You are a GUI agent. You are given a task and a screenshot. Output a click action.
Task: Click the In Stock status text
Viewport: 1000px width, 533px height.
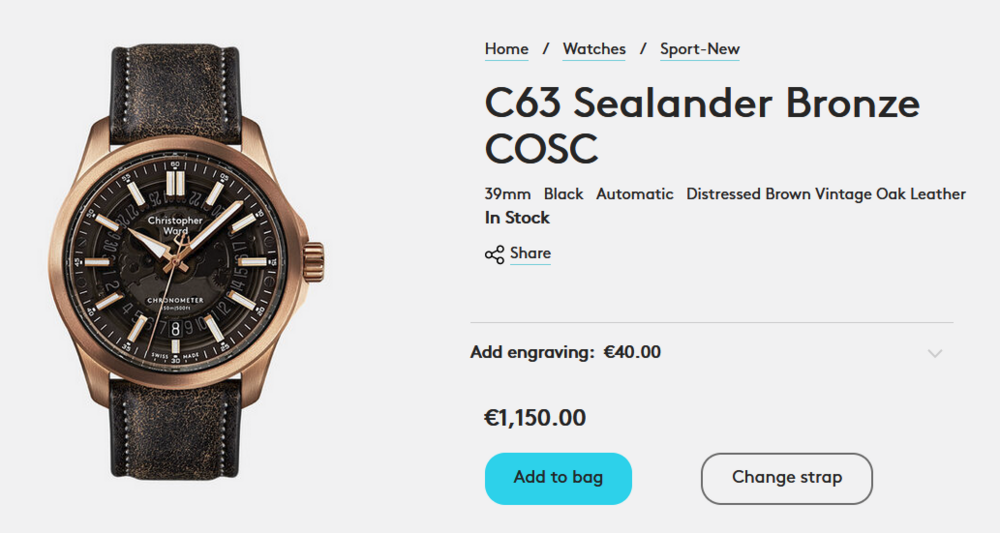tap(517, 218)
